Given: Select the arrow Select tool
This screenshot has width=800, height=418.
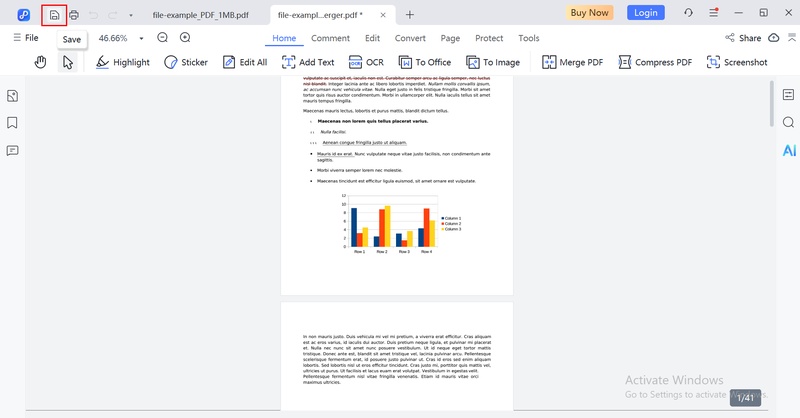Looking at the screenshot, I should (68, 62).
